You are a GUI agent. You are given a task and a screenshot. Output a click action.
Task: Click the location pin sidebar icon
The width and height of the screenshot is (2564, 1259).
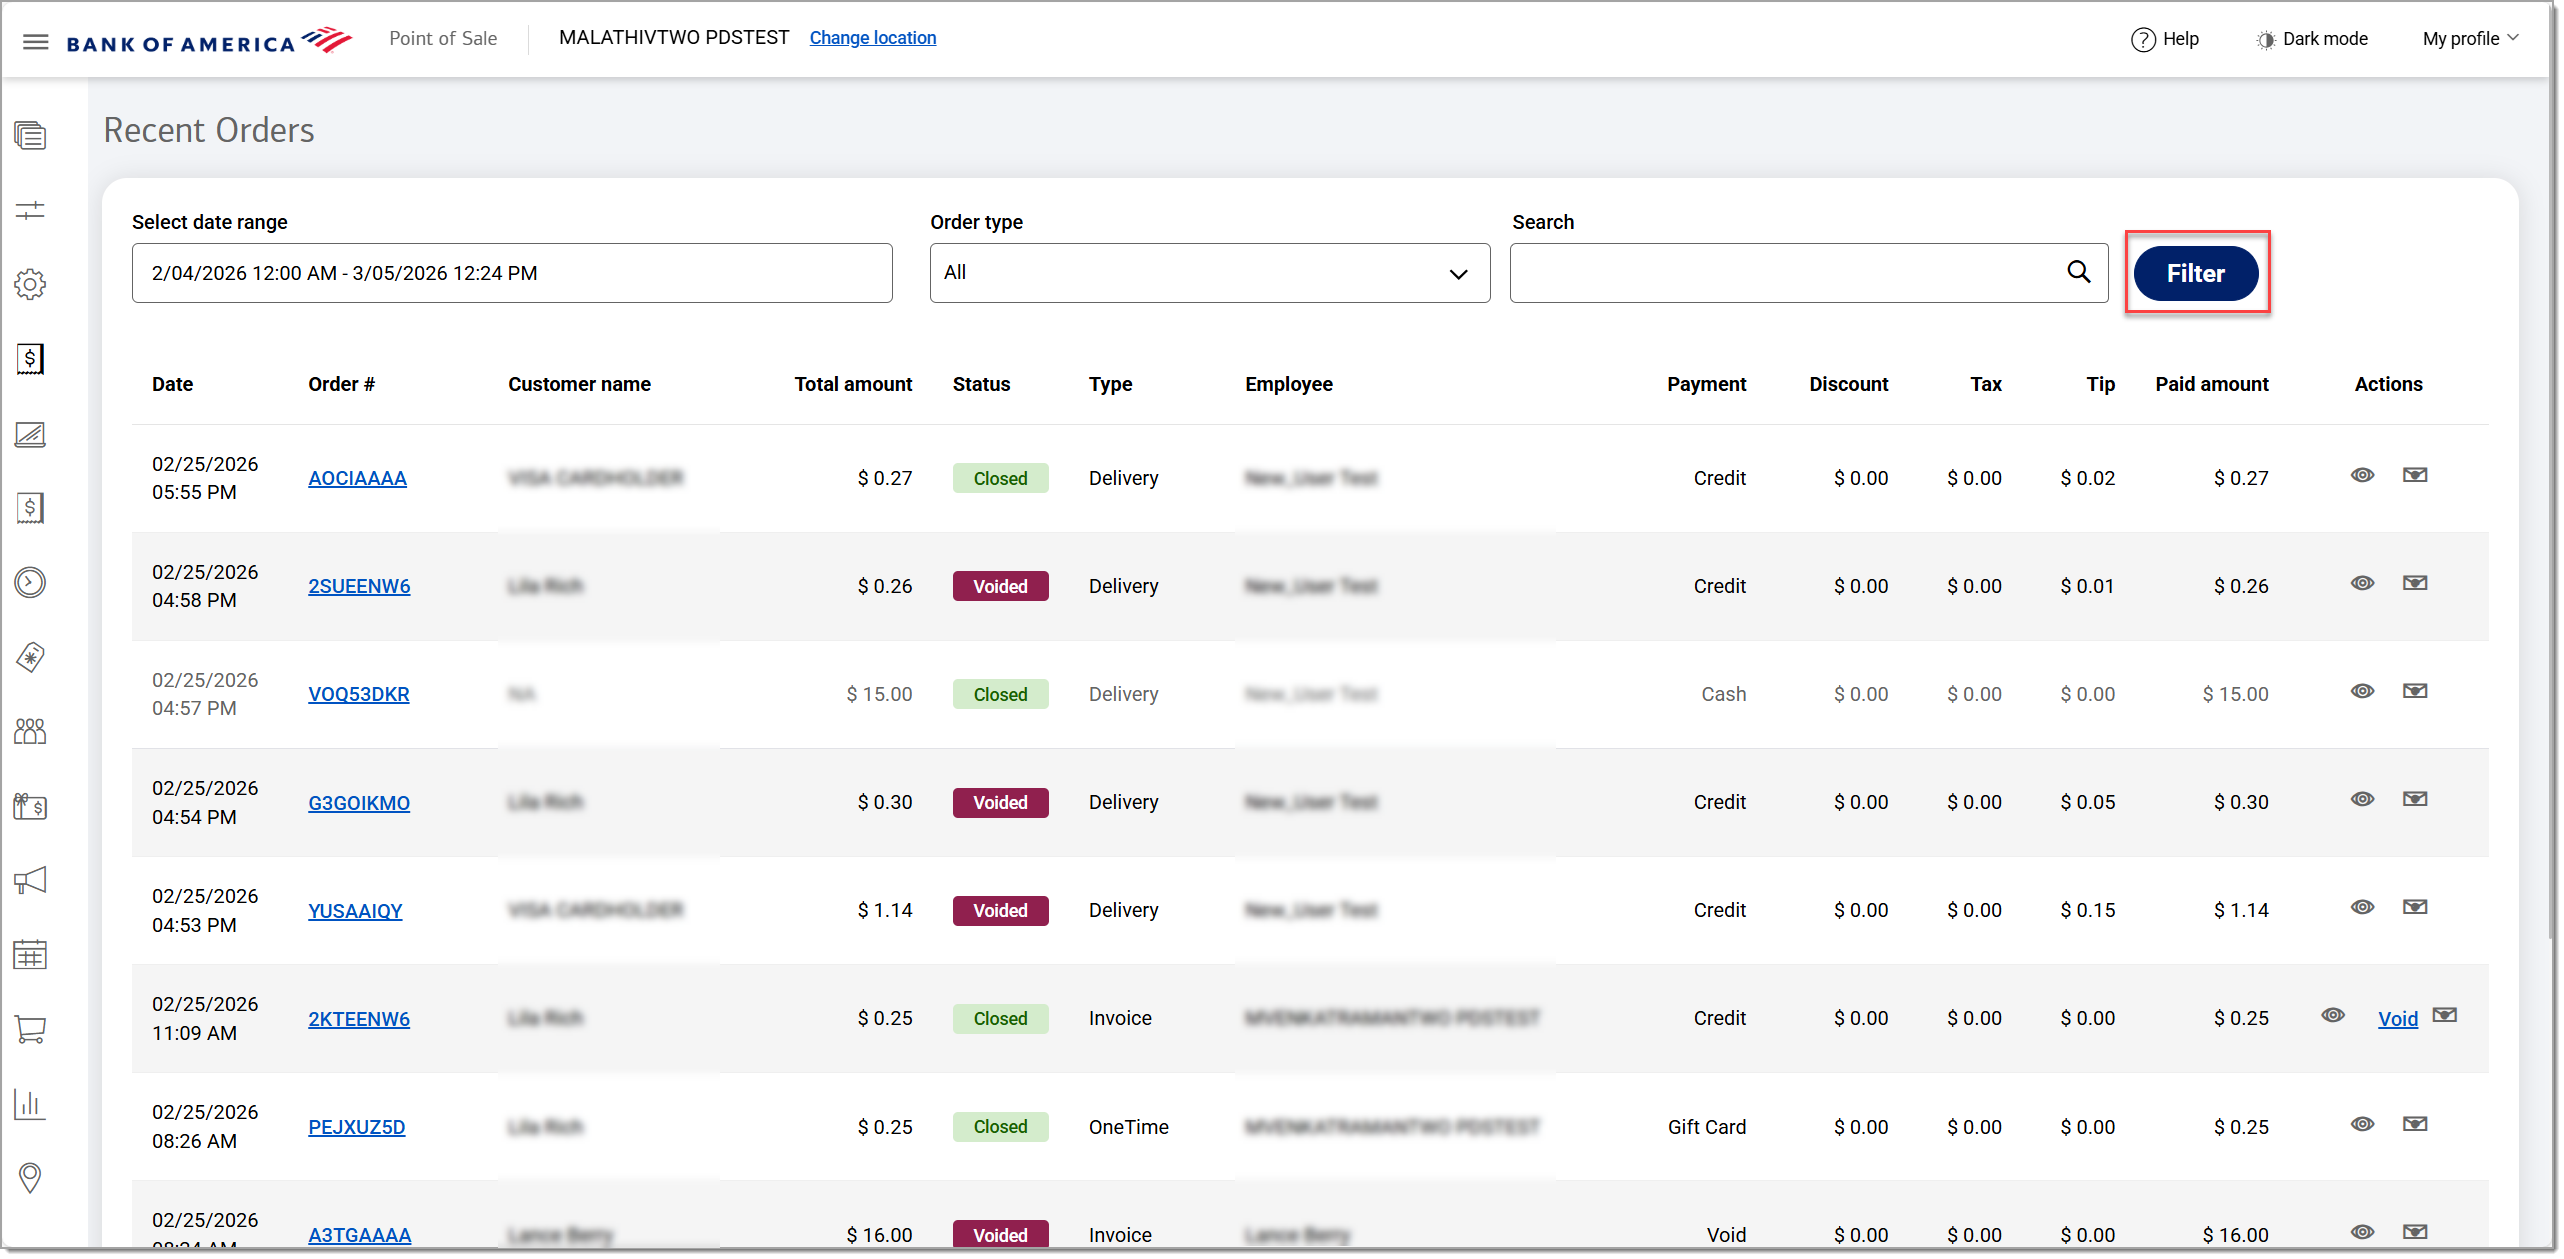(30, 1178)
